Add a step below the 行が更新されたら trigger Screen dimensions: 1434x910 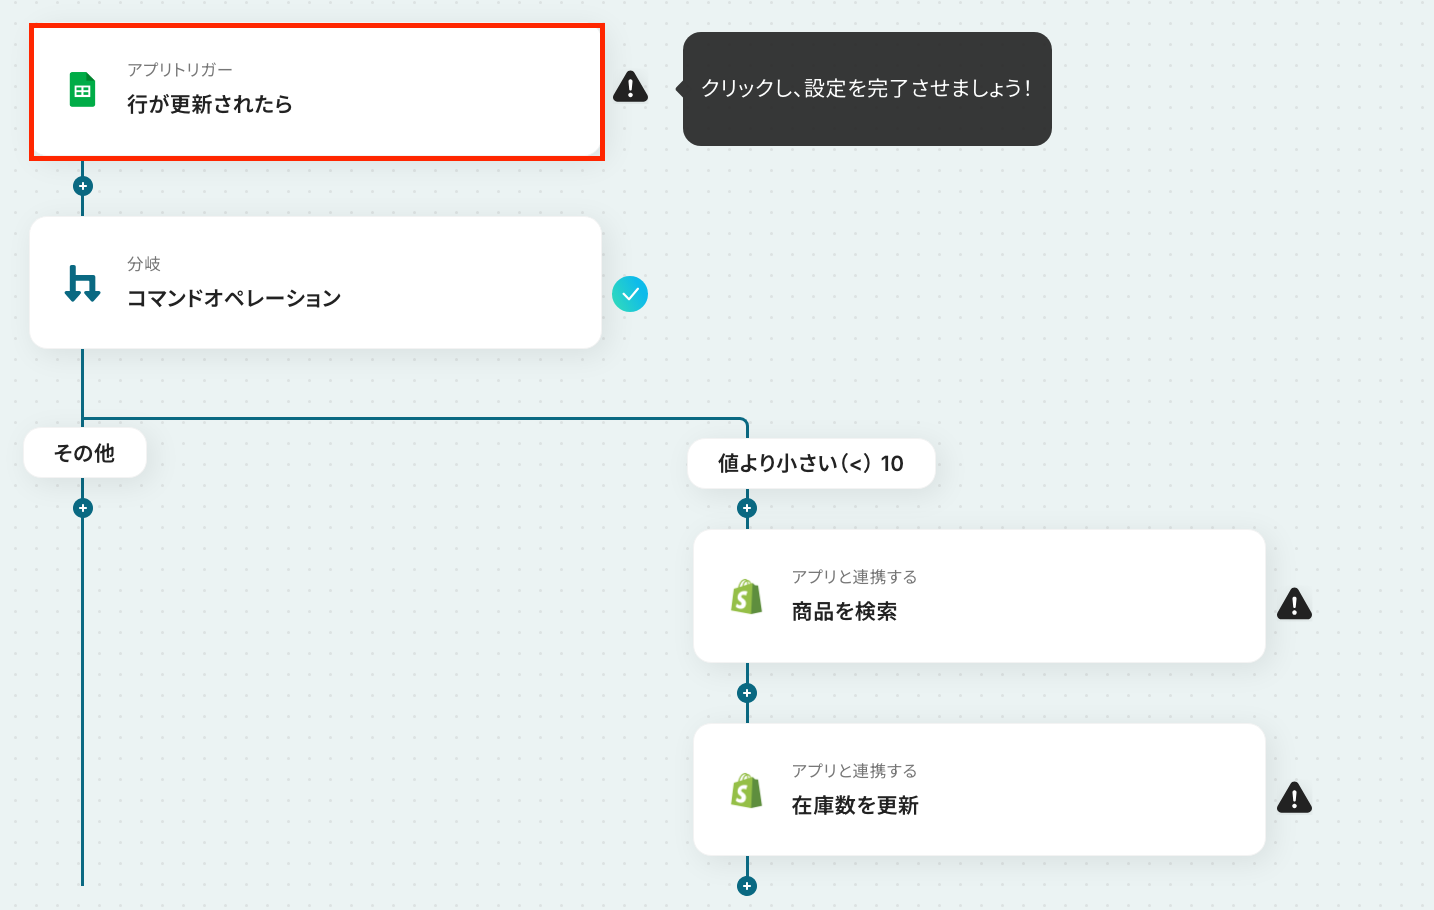point(83,186)
